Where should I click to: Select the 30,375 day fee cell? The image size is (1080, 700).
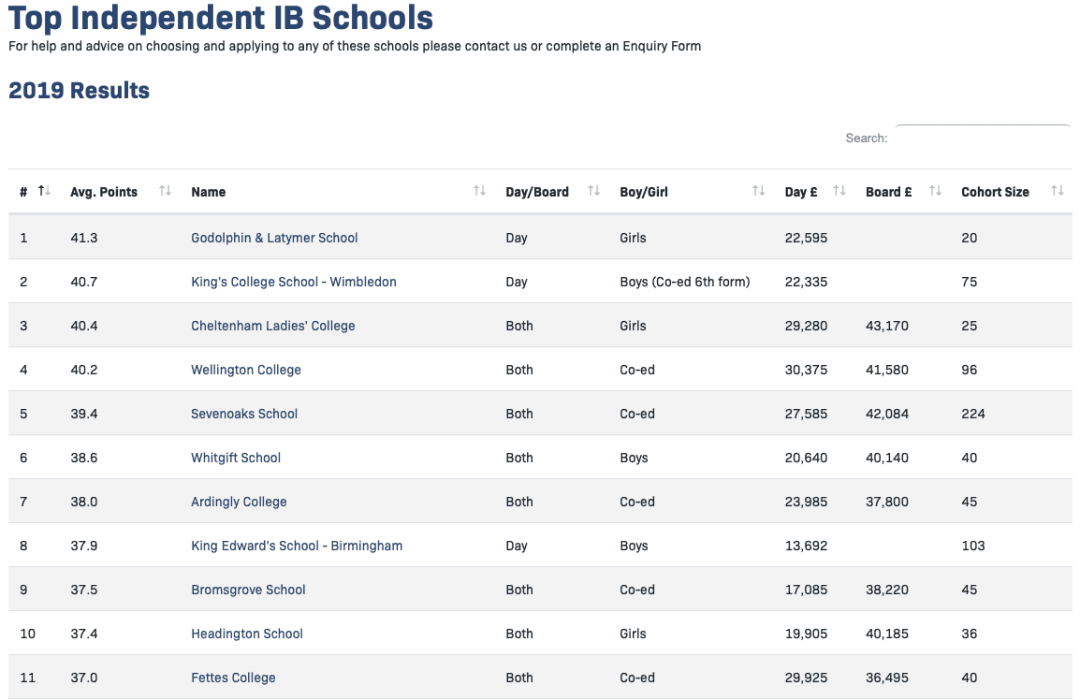806,370
